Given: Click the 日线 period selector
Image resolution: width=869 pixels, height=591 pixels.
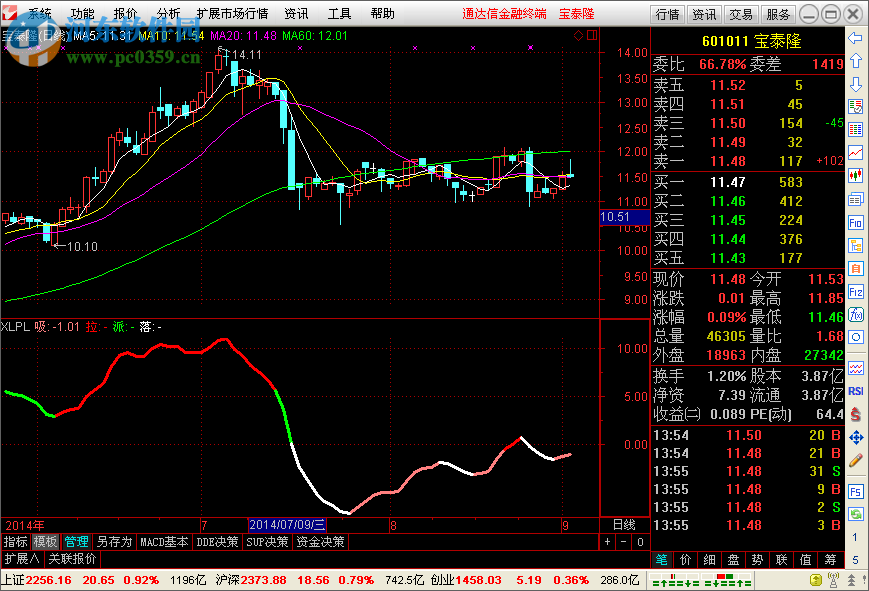Looking at the screenshot, I should click(x=624, y=524).
